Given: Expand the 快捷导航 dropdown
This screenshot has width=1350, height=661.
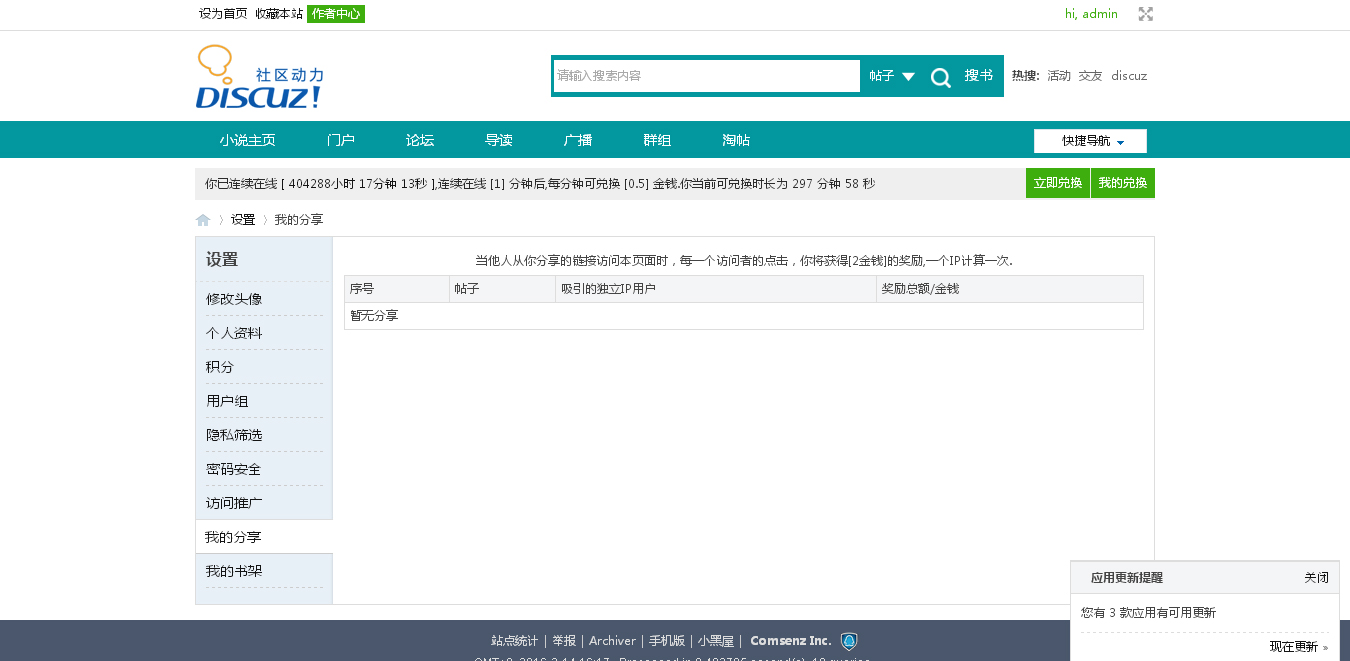Looking at the screenshot, I should 1090,141.
